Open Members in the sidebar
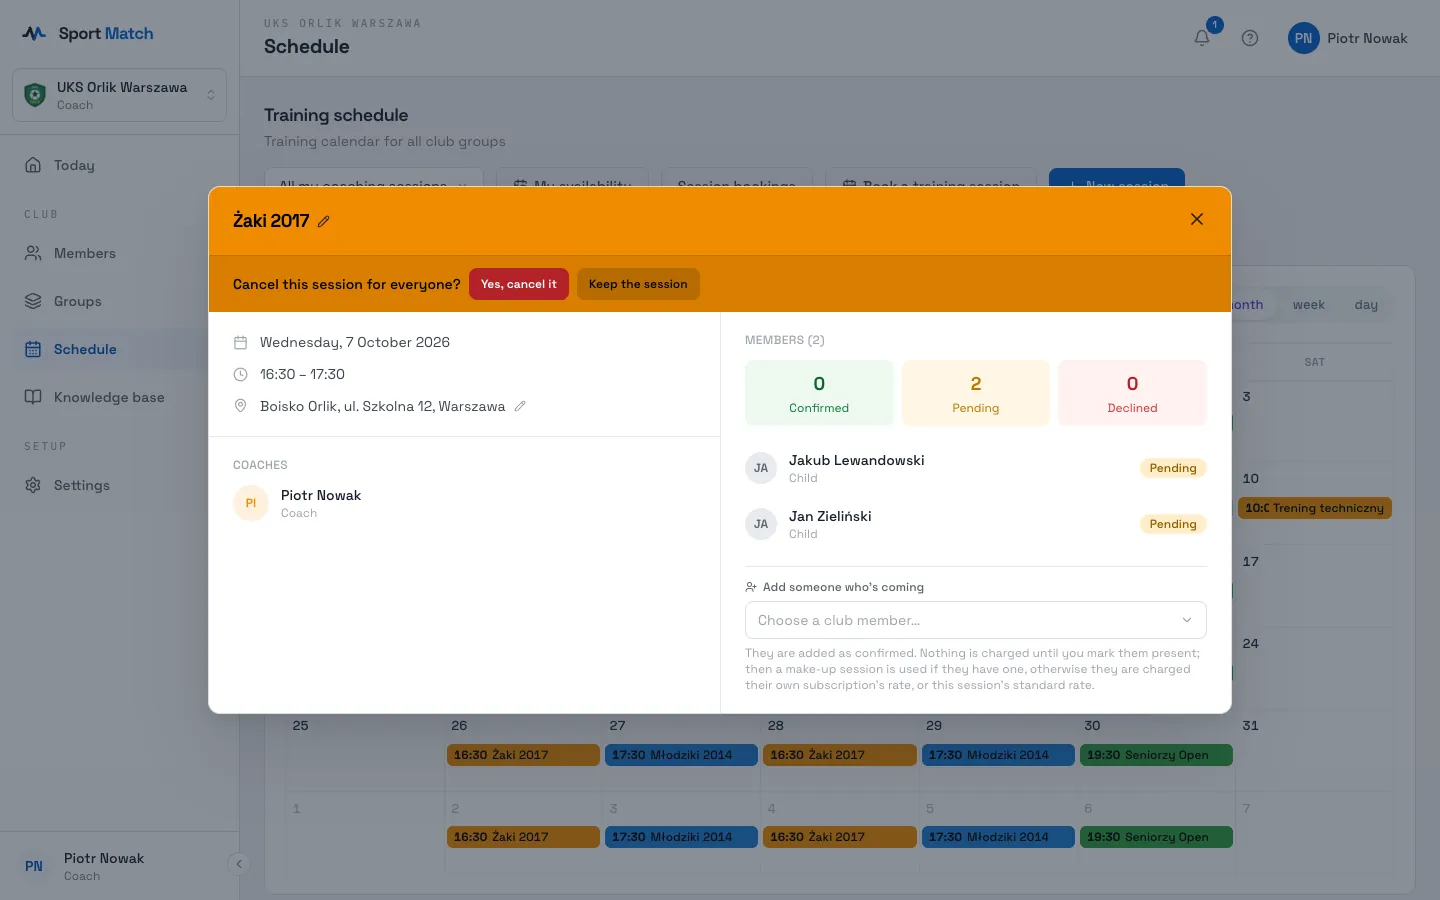Image resolution: width=1440 pixels, height=900 pixels. [x=120, y=253]
